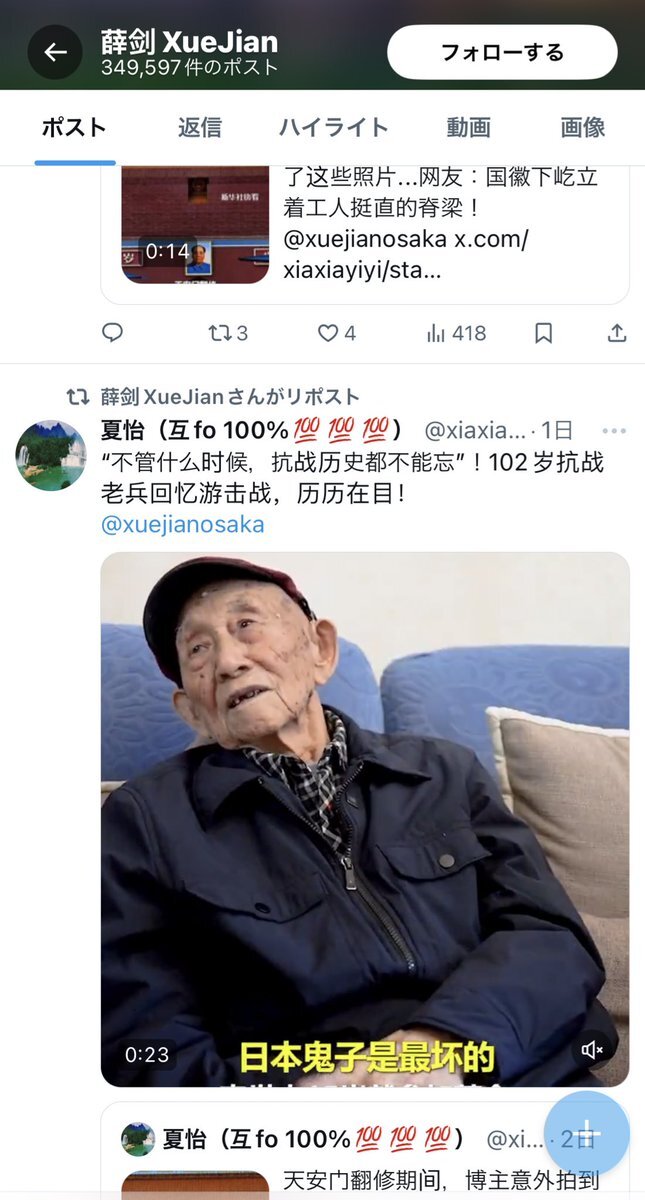Repost via the retweet icon showing 3
Image resolution: width=645 pixels, height=1200 pixels.
coord(227,333)
